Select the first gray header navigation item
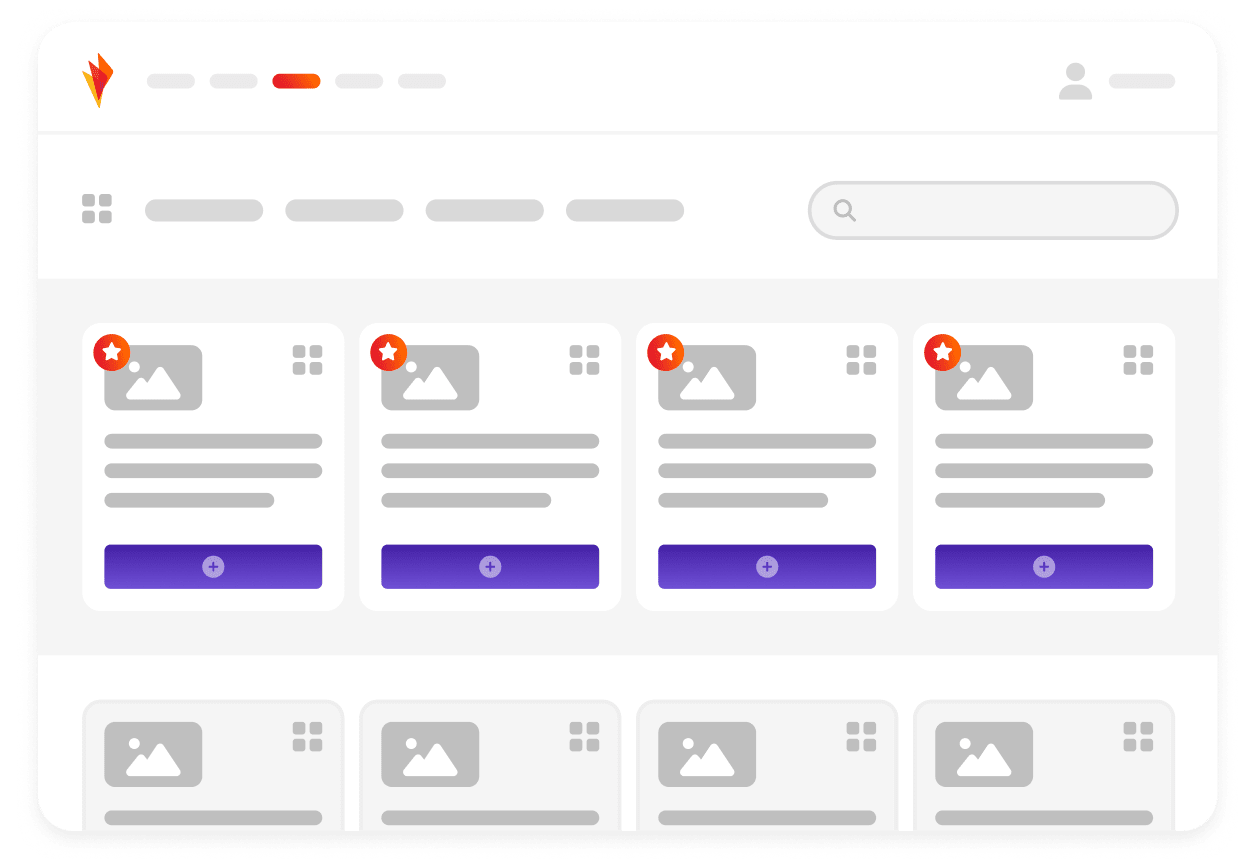The width and height of the screenshot is (1254, 860). coord(171,81)
